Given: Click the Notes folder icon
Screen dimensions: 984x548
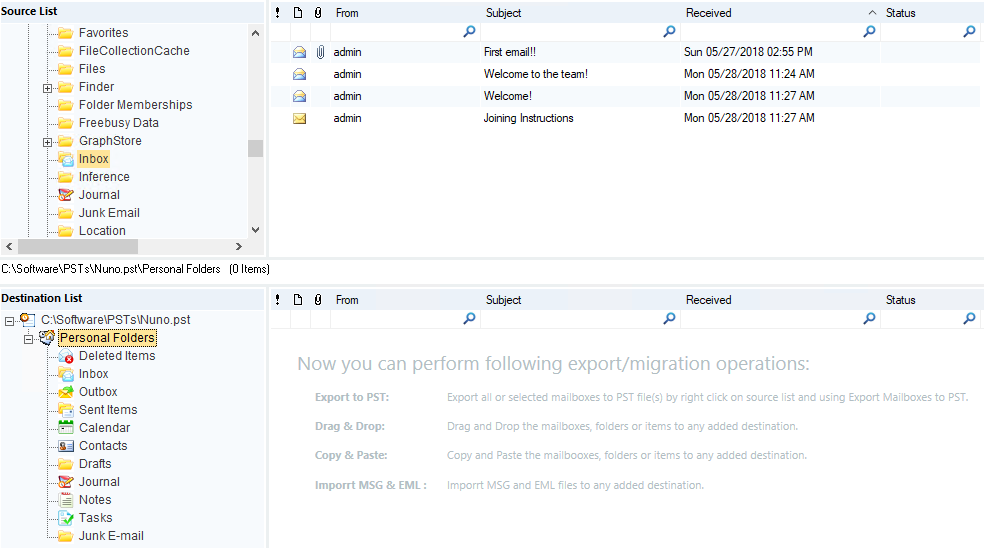Looking at the screenshot, I should point(66,500).
